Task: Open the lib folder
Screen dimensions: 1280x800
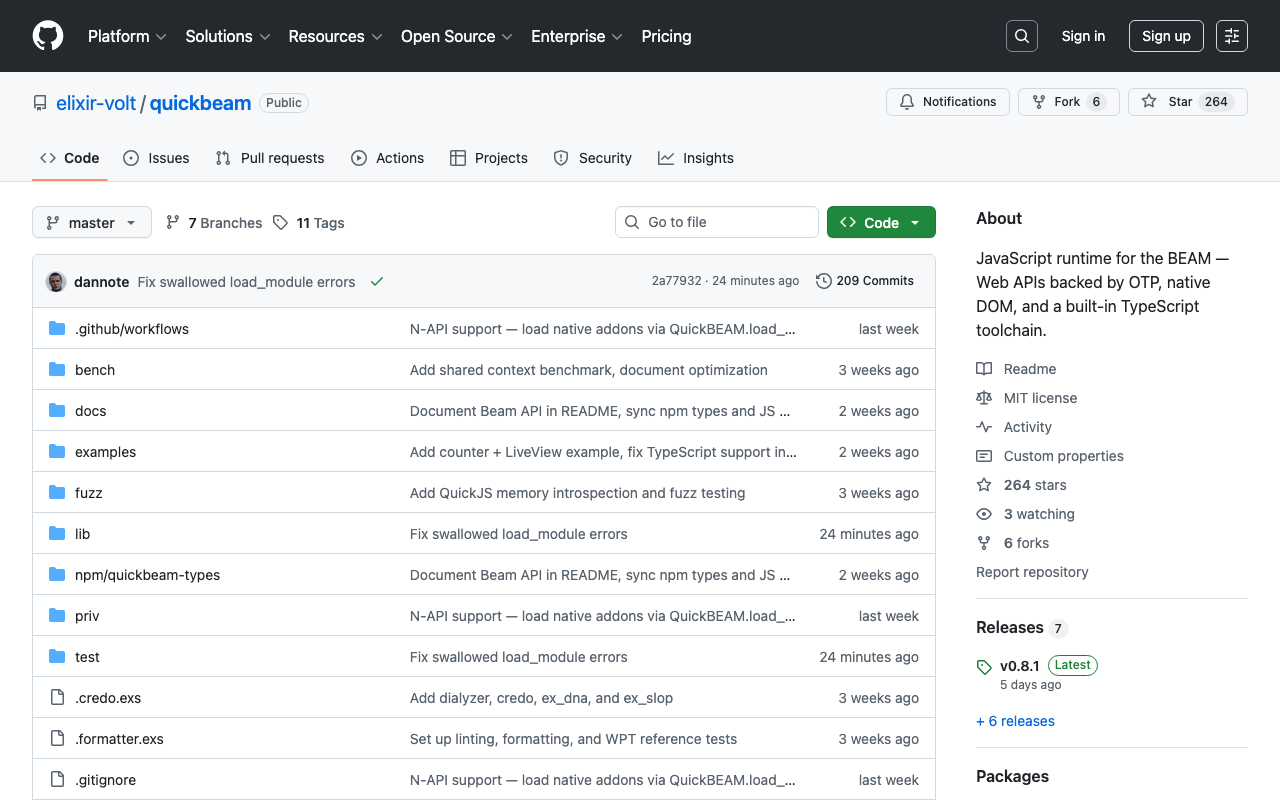Action: tap(82, 533)
